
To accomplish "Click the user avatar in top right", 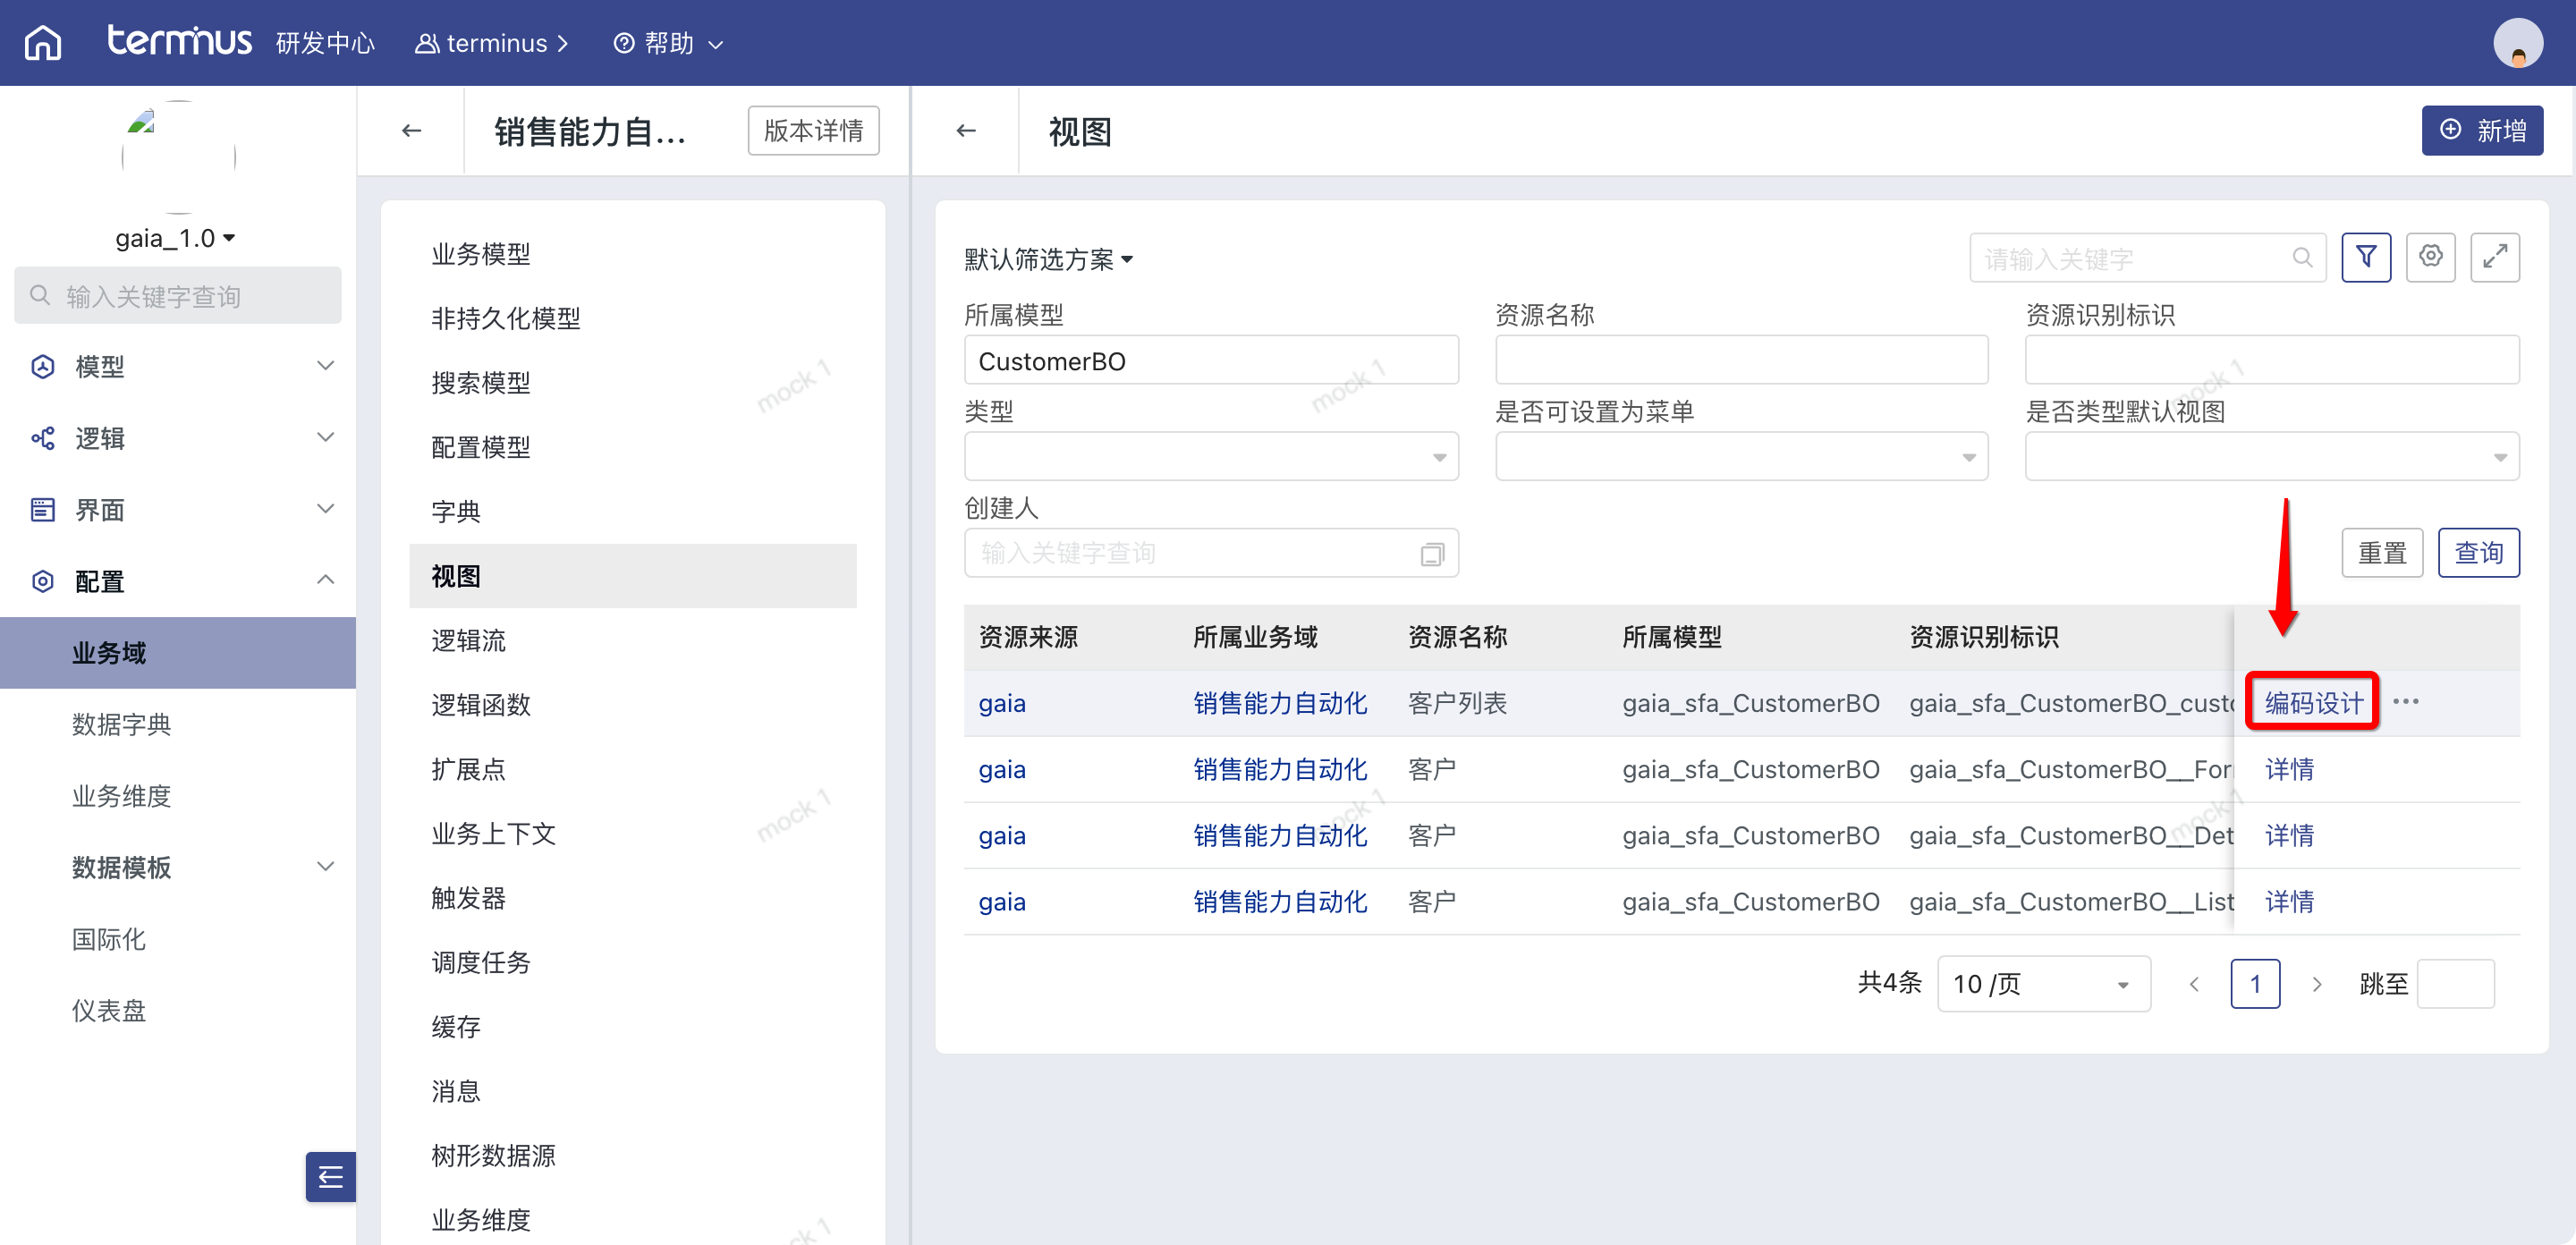I will pyautogui.click(x=2517, y=43).
